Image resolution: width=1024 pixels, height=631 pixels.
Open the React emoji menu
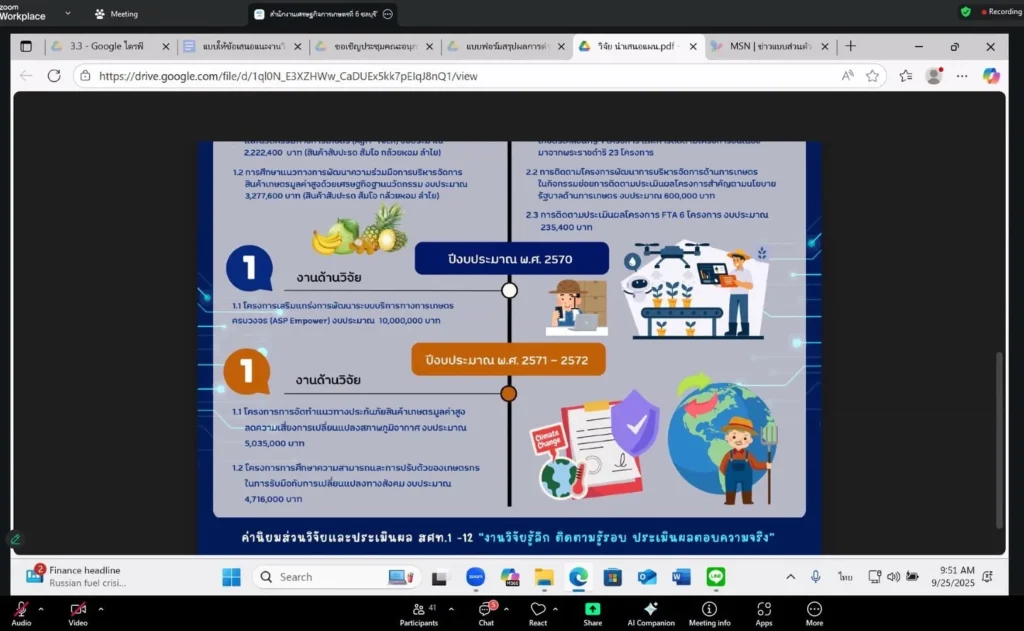(538, 610)
